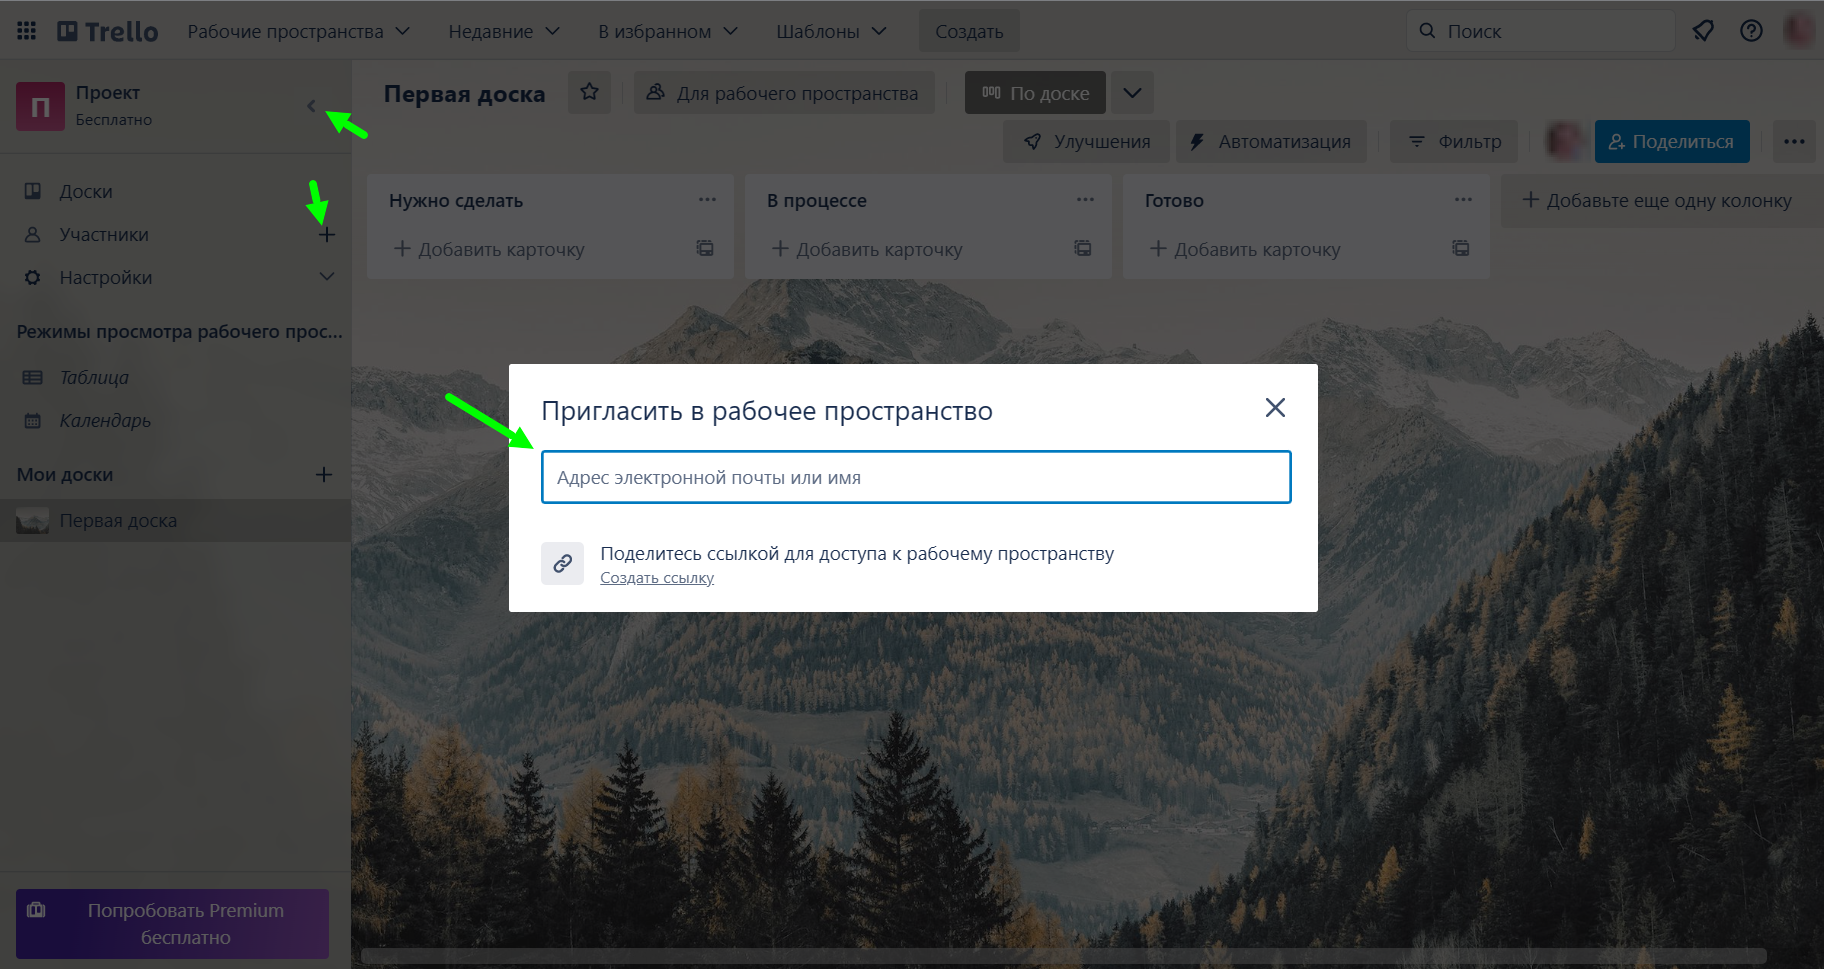Open the apps grid switcher icon
The height and width of the screenshot is (969, 1824).
(27, 31)
